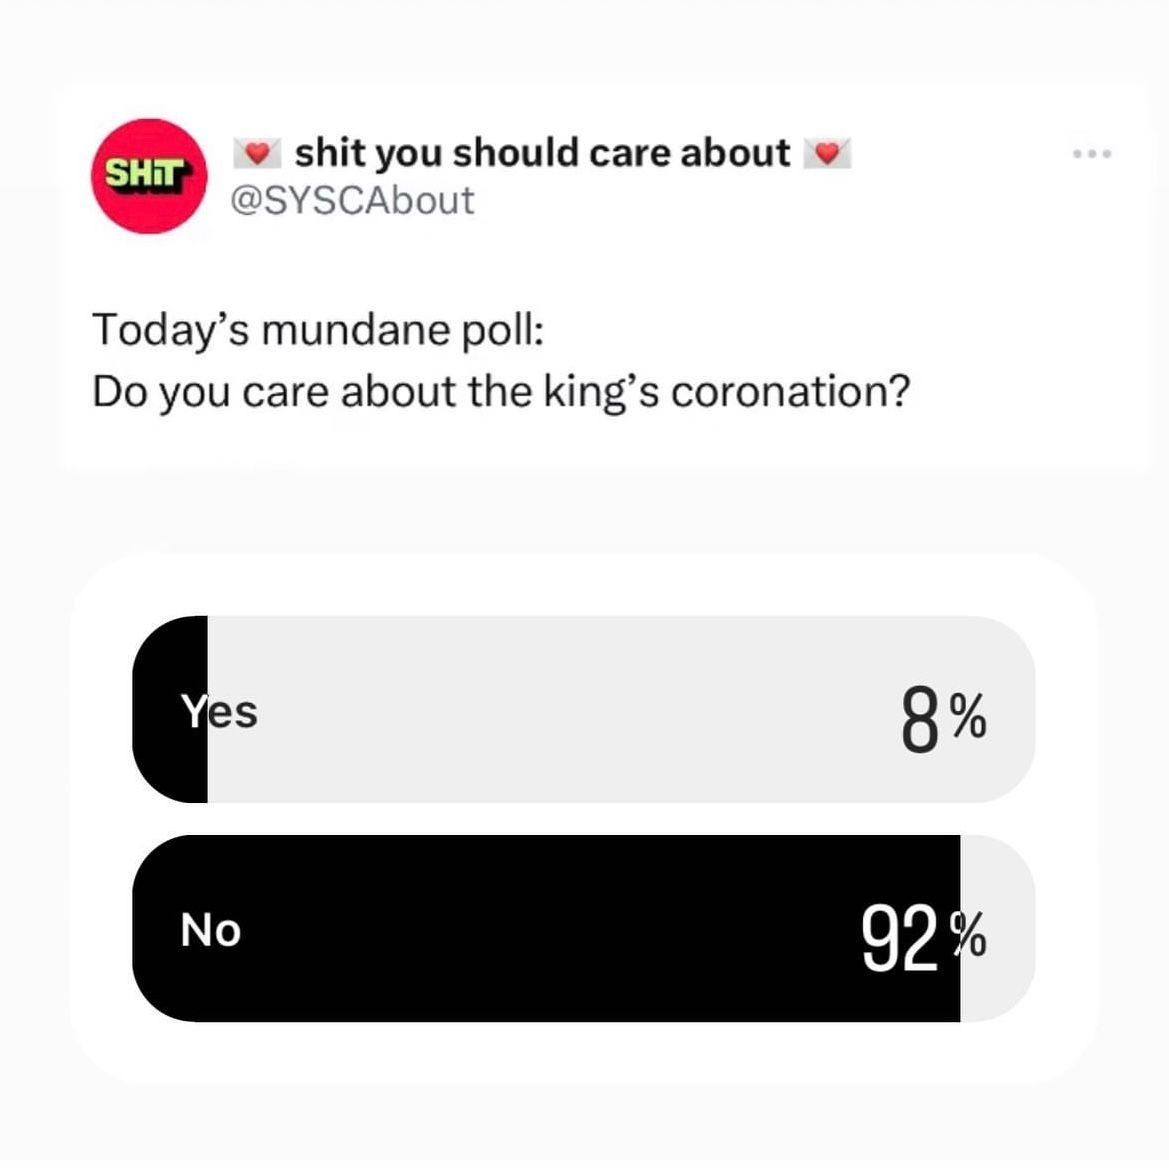Click the number 8 result figure
Image resolution: width=1169 pixels, height=1173 pixels.
pos(919,720)
